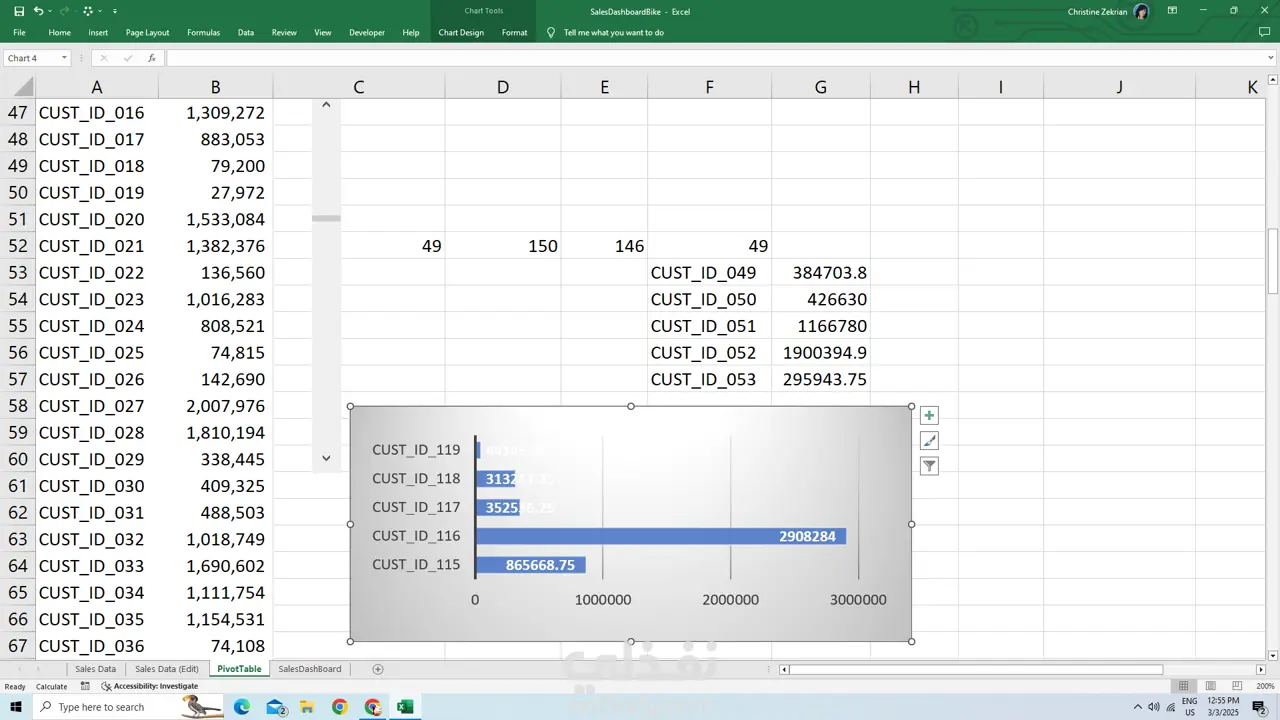This screenshot has width=1280, height=720.
Task: Switch to the View tab
Action: pos(323,32)
